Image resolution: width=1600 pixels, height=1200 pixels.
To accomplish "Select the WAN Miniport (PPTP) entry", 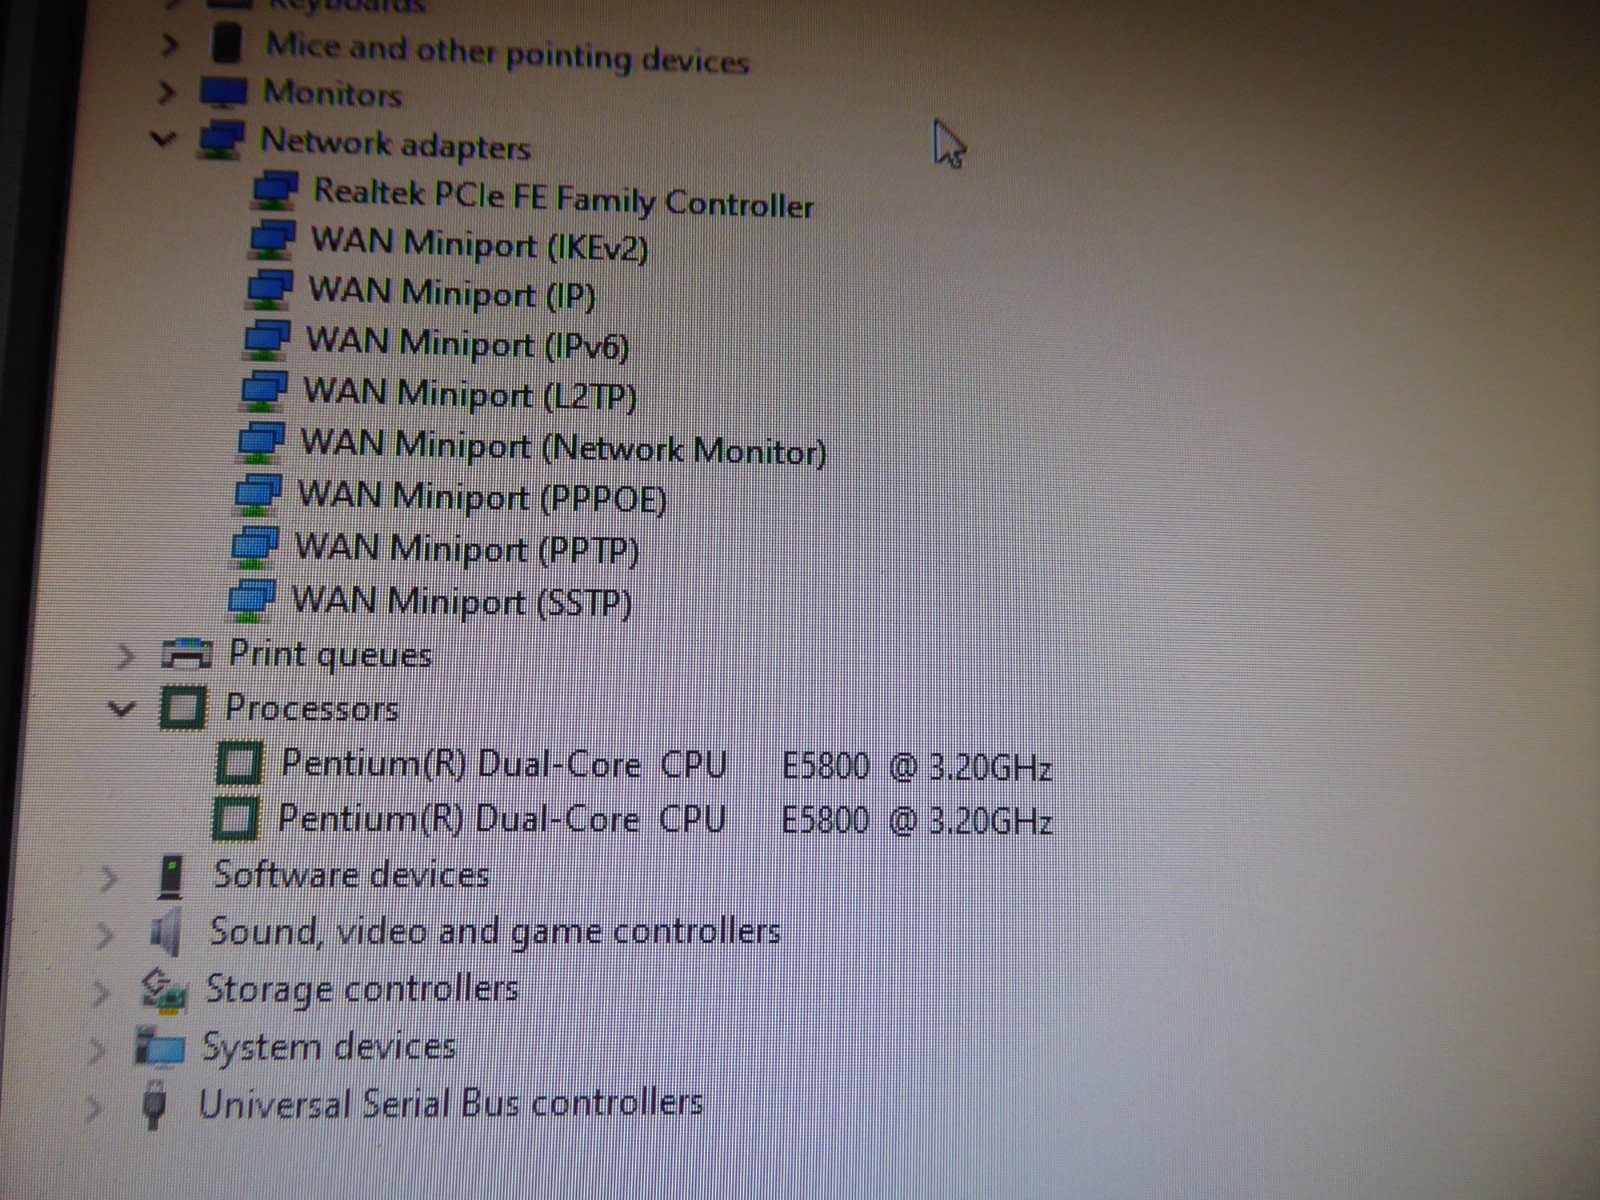I will pyautogui.click(x=466, y=549).
